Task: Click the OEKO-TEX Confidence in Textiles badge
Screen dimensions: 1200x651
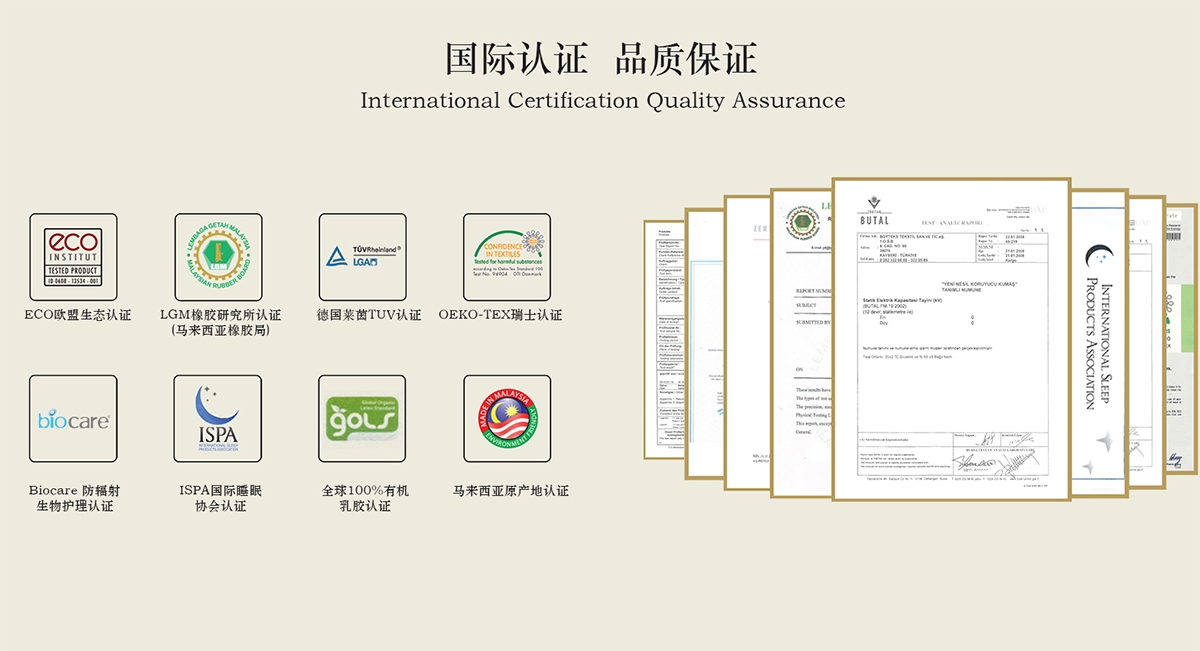Action: (x=507, y=257)
